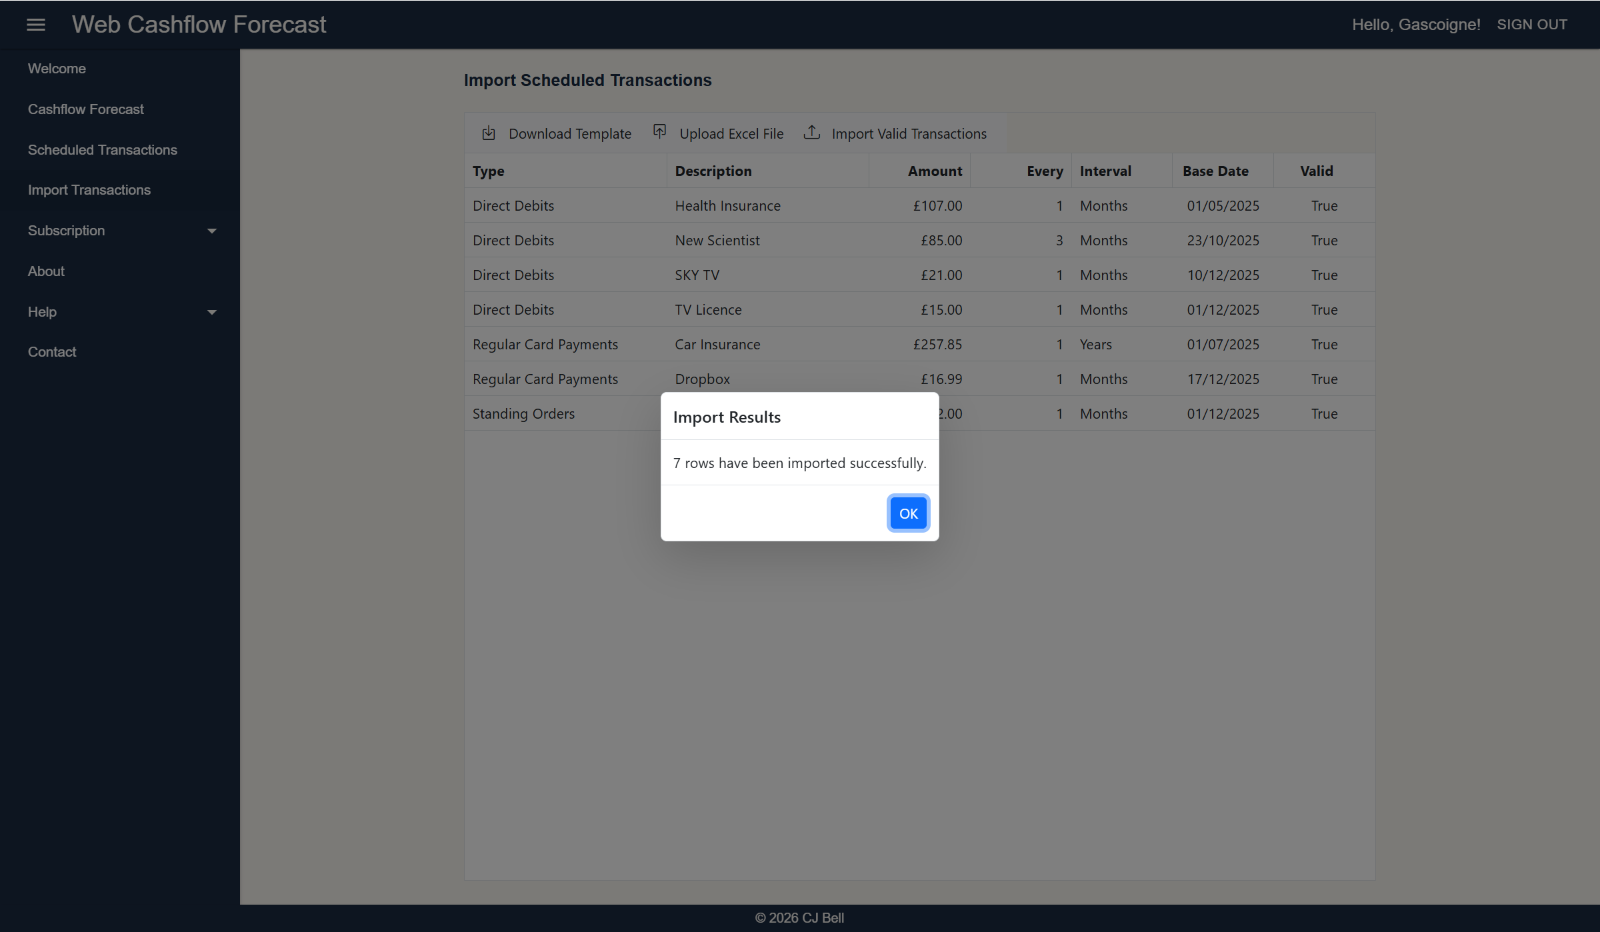Click the Base Date column header

tap(1215, 171)
